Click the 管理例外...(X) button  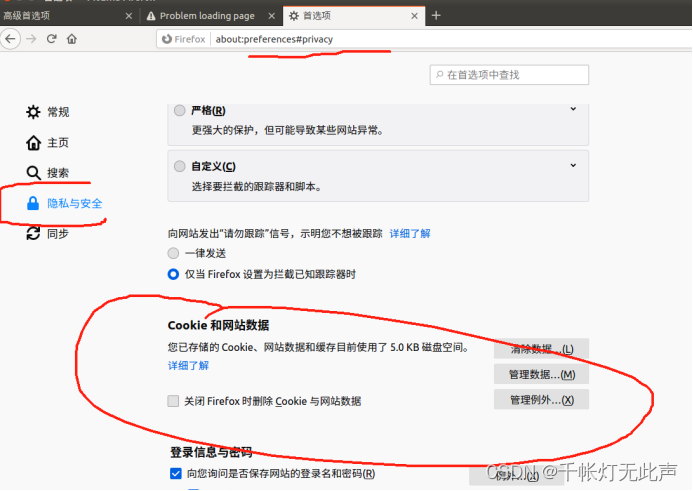541,400
